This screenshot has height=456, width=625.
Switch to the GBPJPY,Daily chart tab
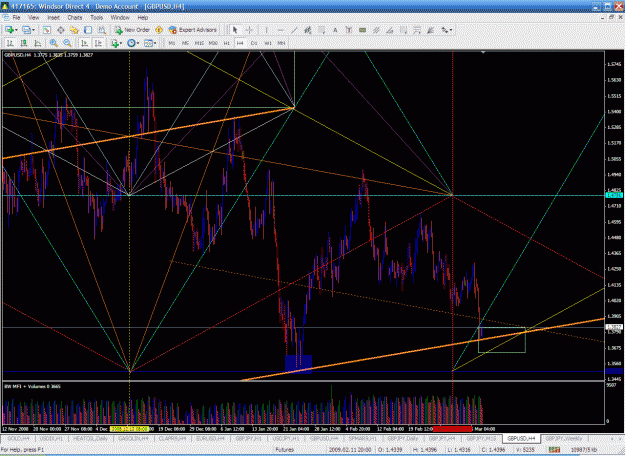tap(403, 438)
